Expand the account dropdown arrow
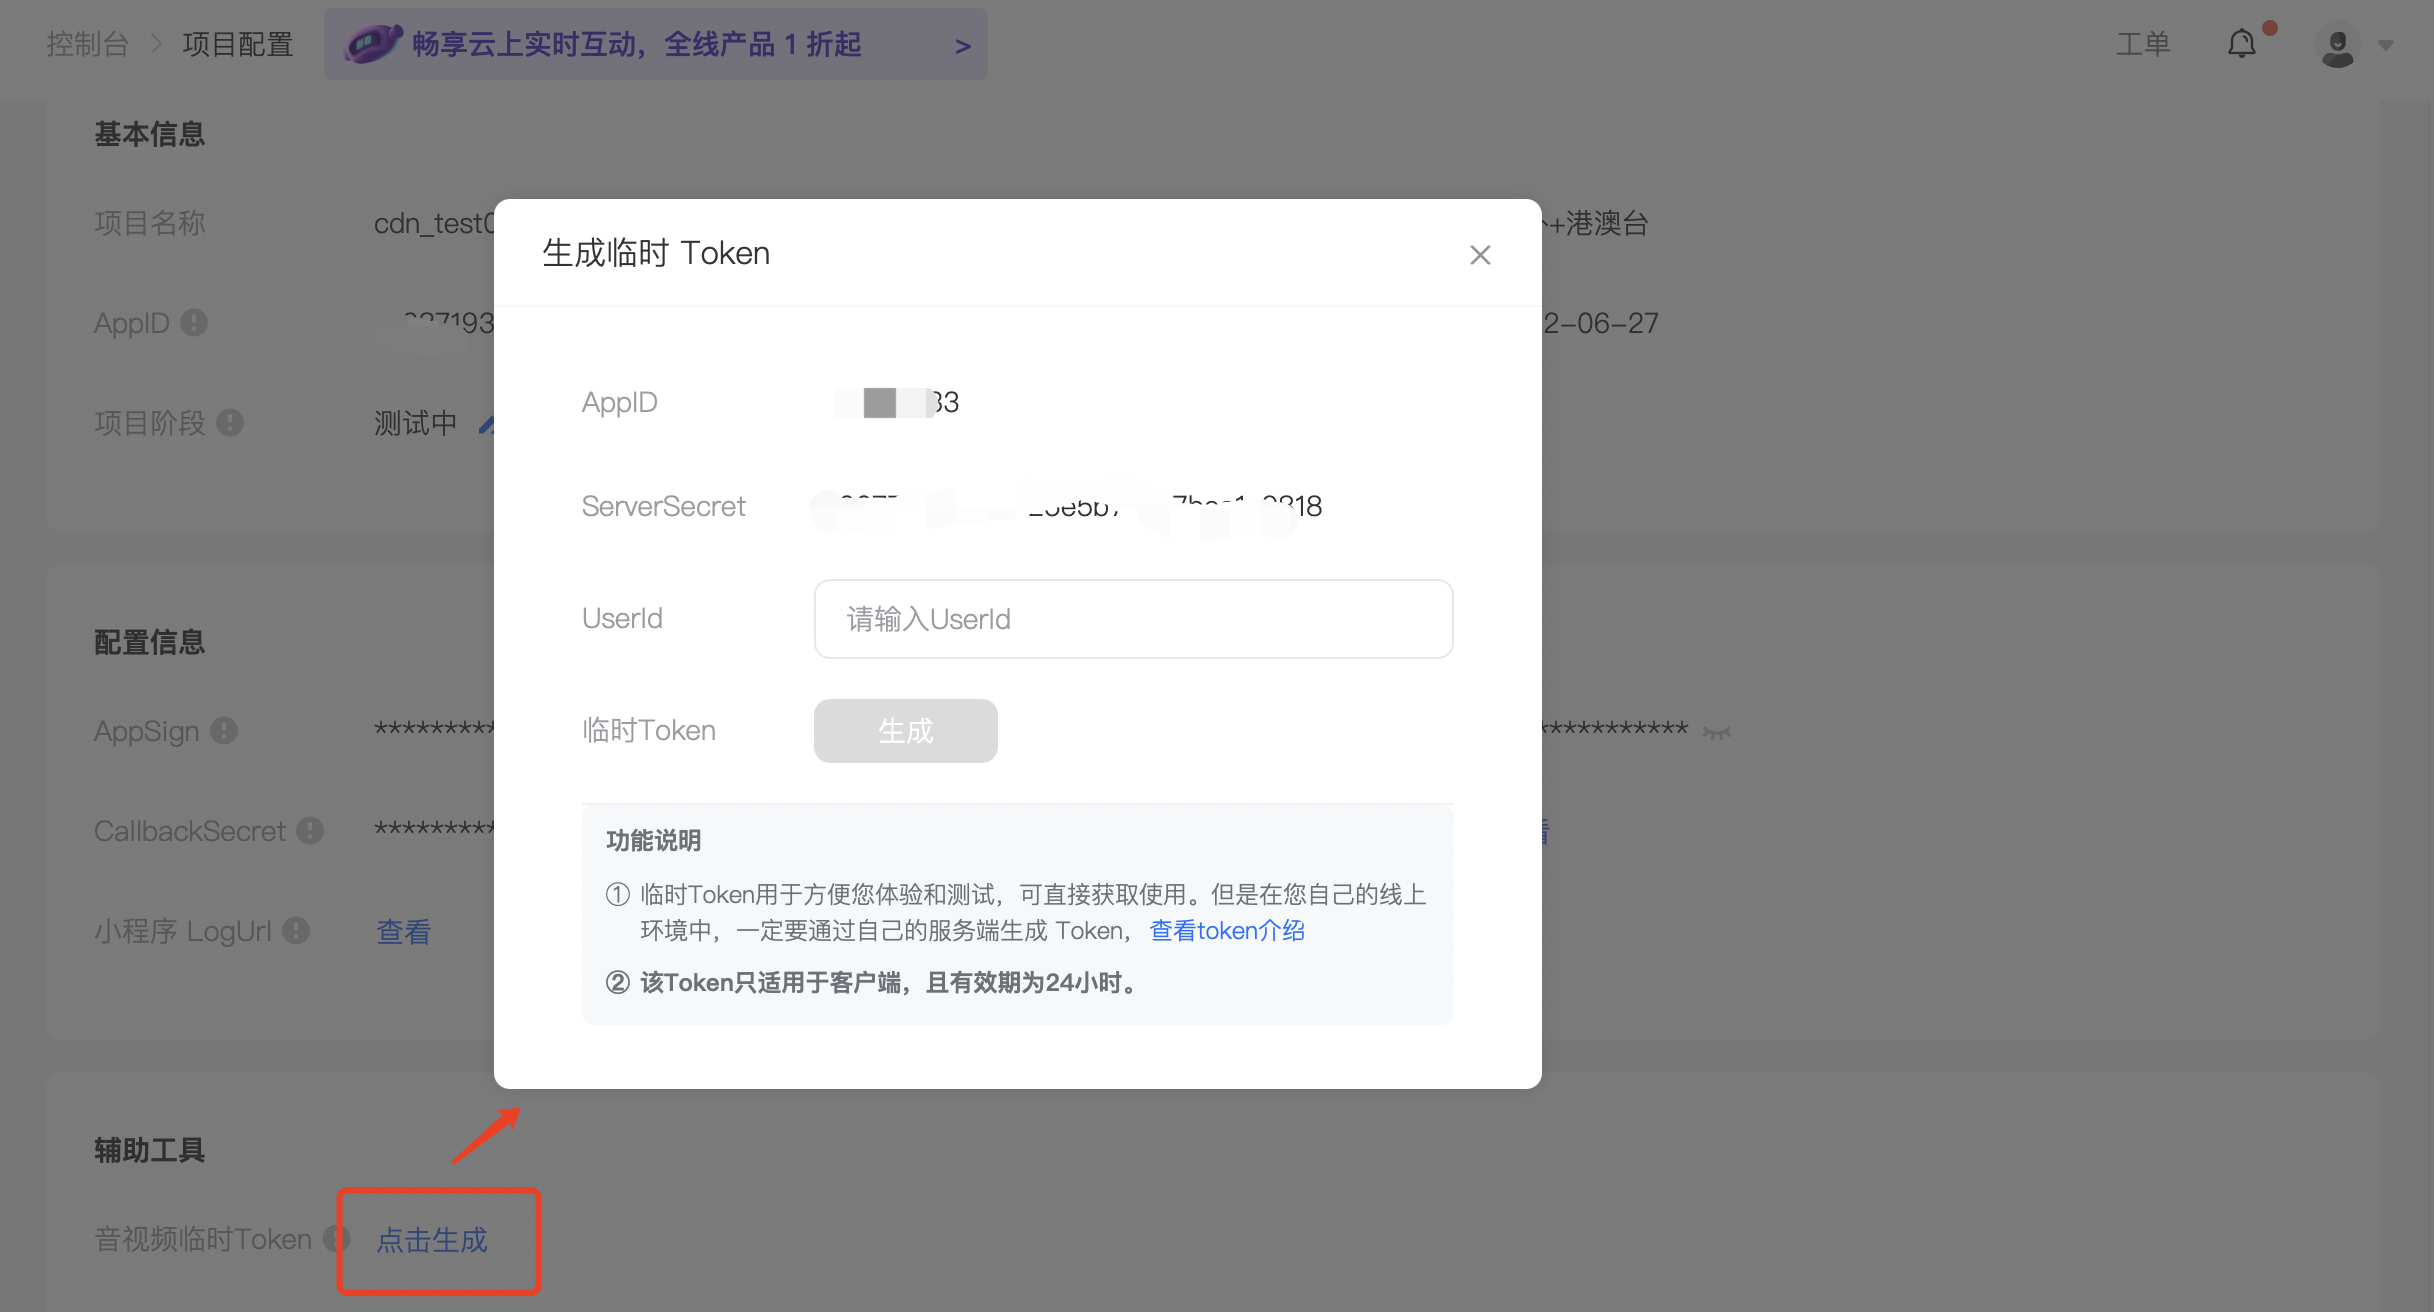2434x1312 pixels. pos(2387,46)
